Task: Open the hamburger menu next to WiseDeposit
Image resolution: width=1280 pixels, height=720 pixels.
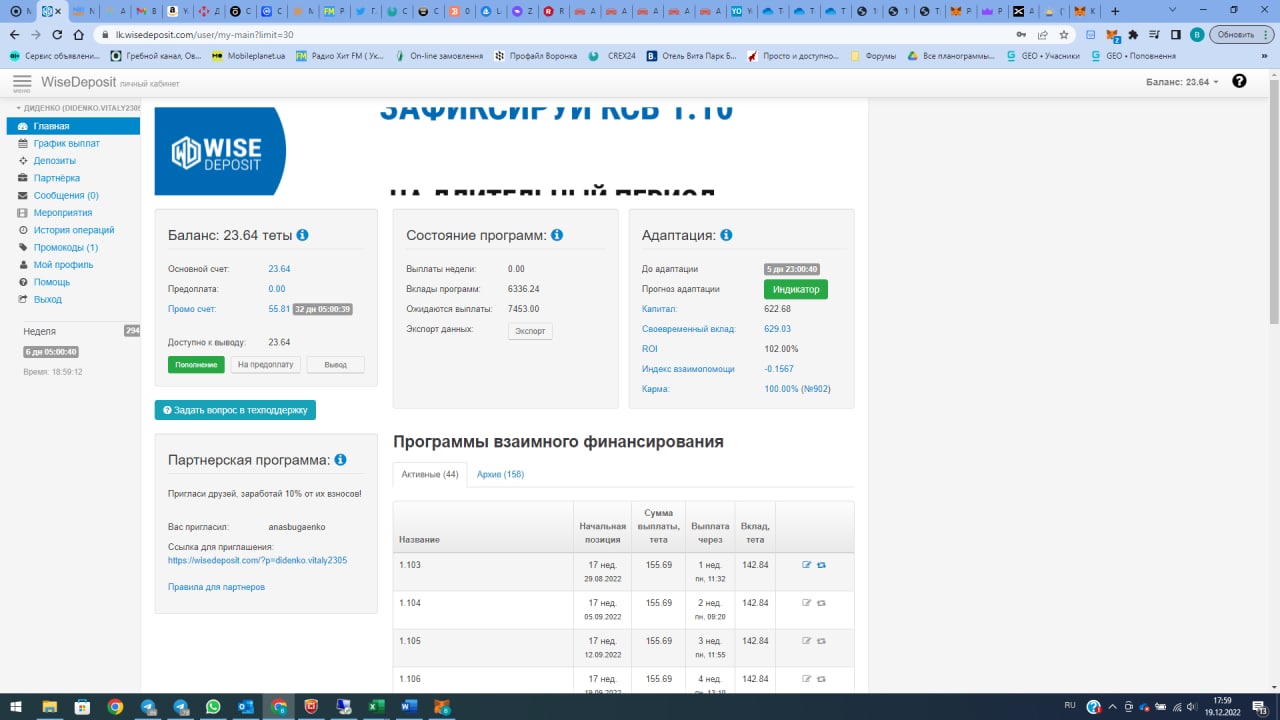Action: pos(22,82)
